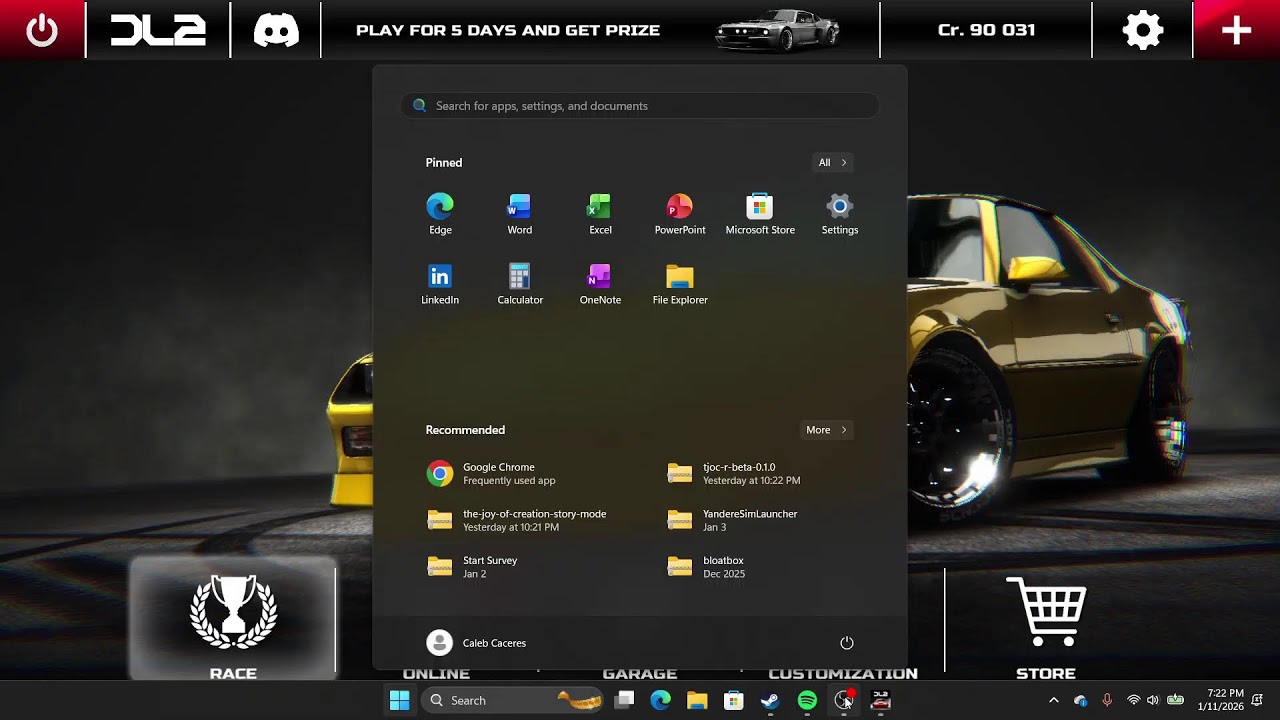Click the game's red power quit icon

pyautogui.click(x=42, y=30)
